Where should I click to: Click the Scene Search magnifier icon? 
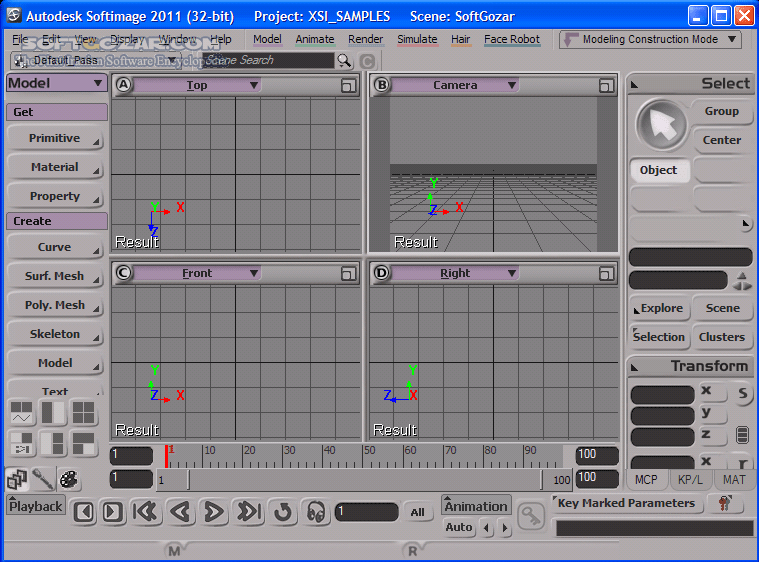pos(344,61)
